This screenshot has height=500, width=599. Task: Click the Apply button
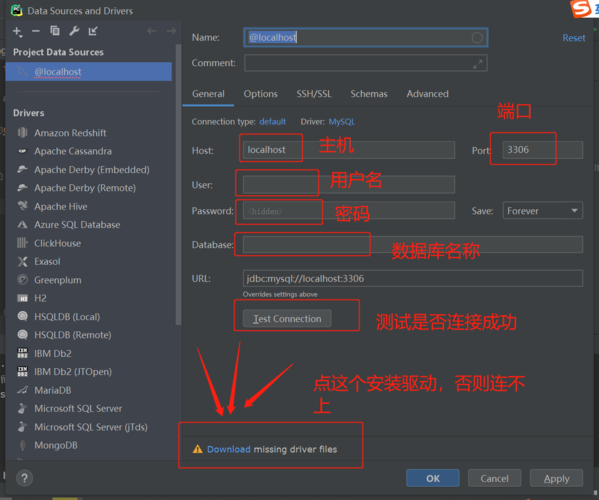[556, 479]
